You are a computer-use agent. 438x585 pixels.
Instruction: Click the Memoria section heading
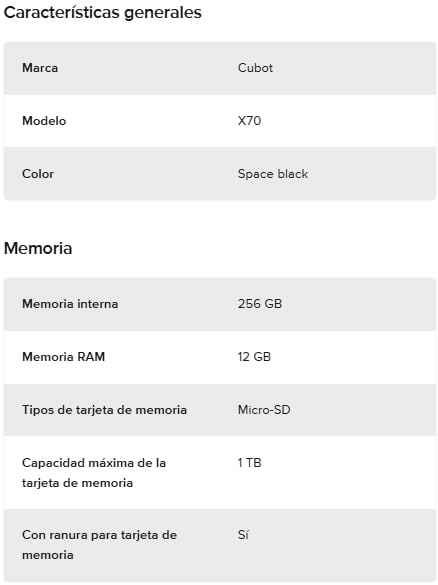pyautogui.click(x=38, y=248)
